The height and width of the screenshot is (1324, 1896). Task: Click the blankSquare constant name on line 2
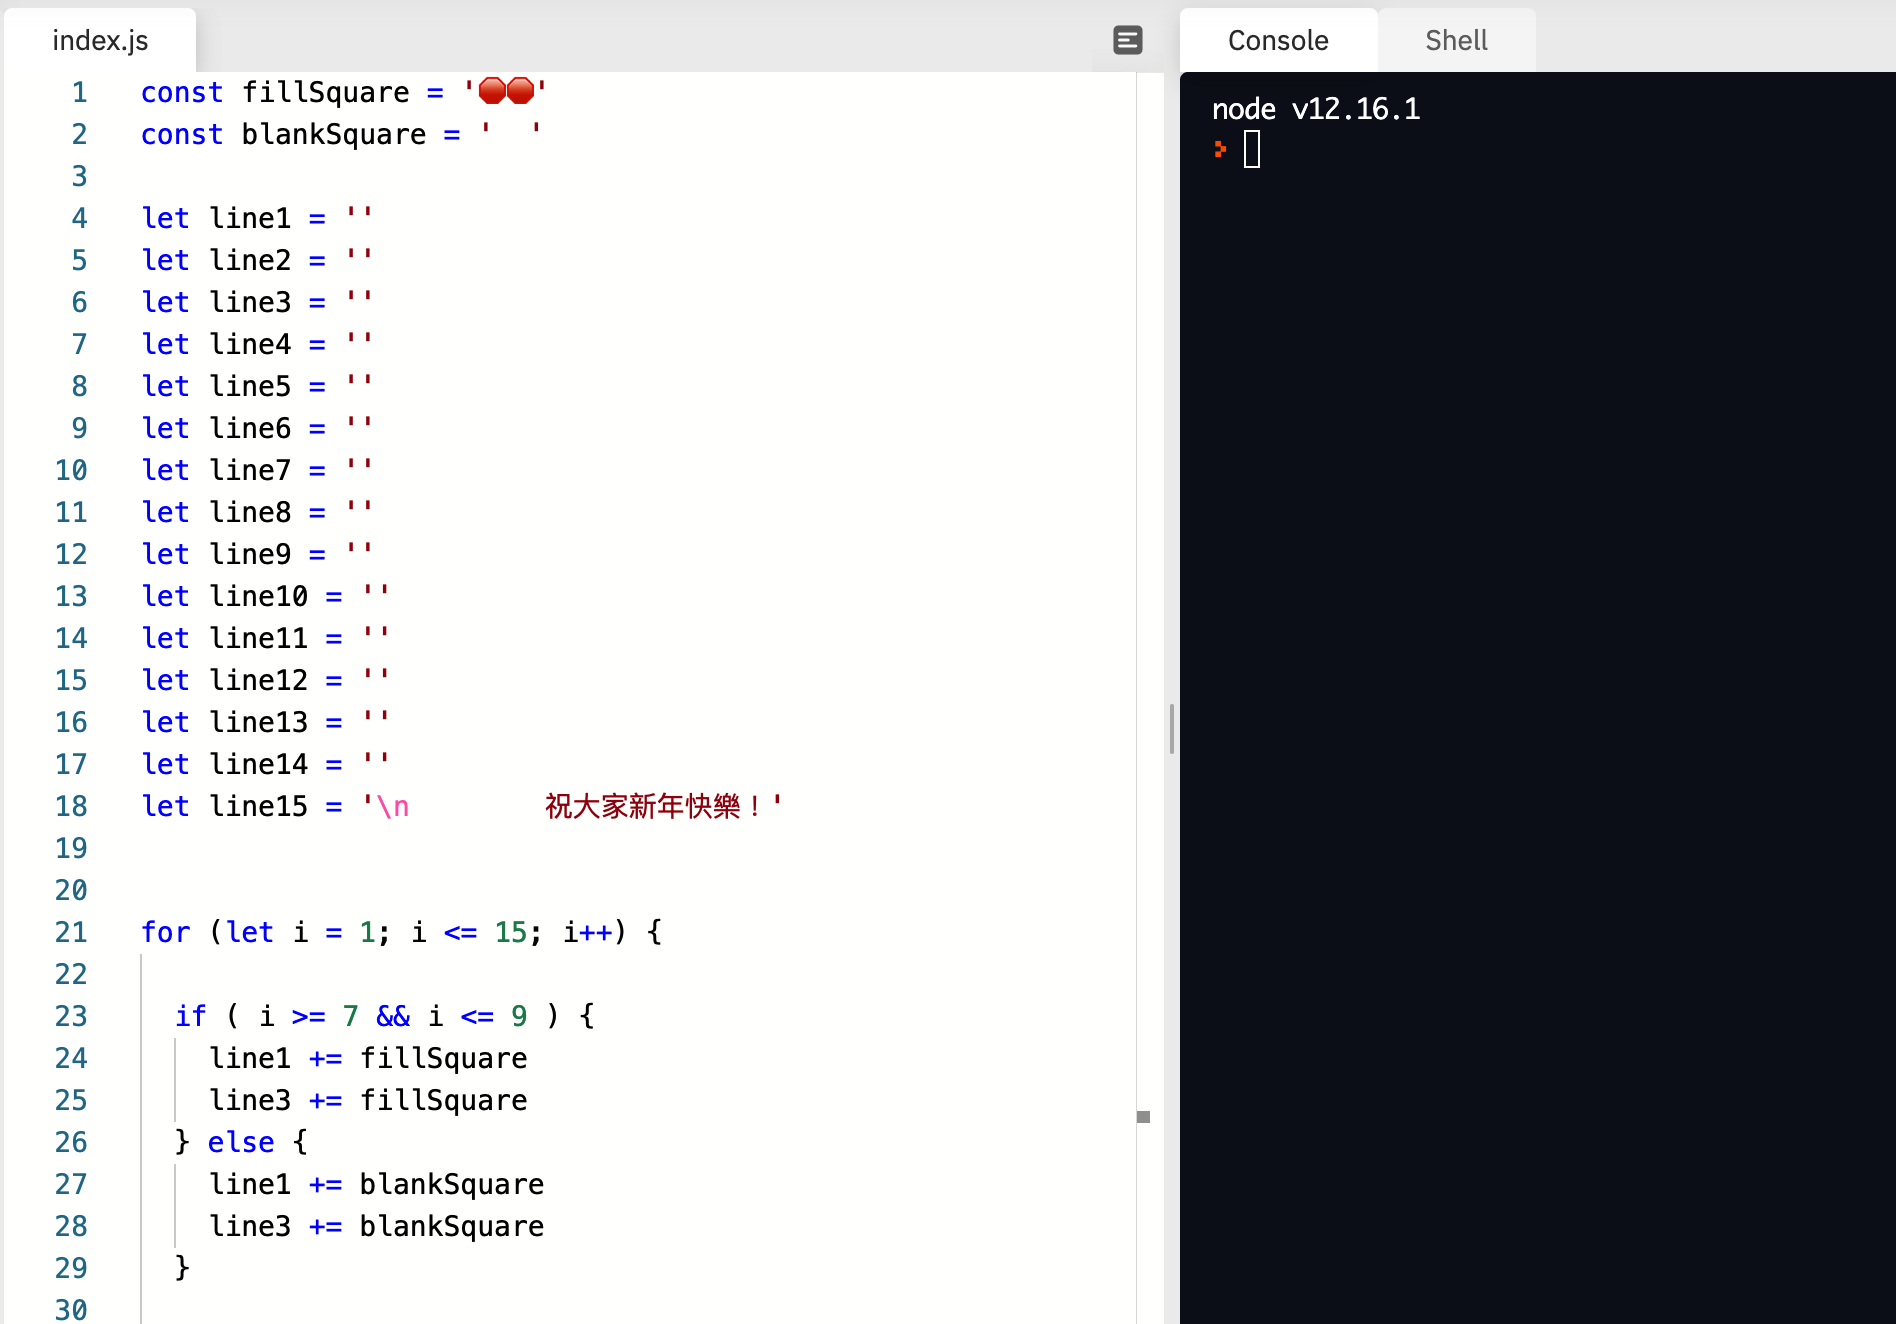pyautogui.click(x=333, y=134)
